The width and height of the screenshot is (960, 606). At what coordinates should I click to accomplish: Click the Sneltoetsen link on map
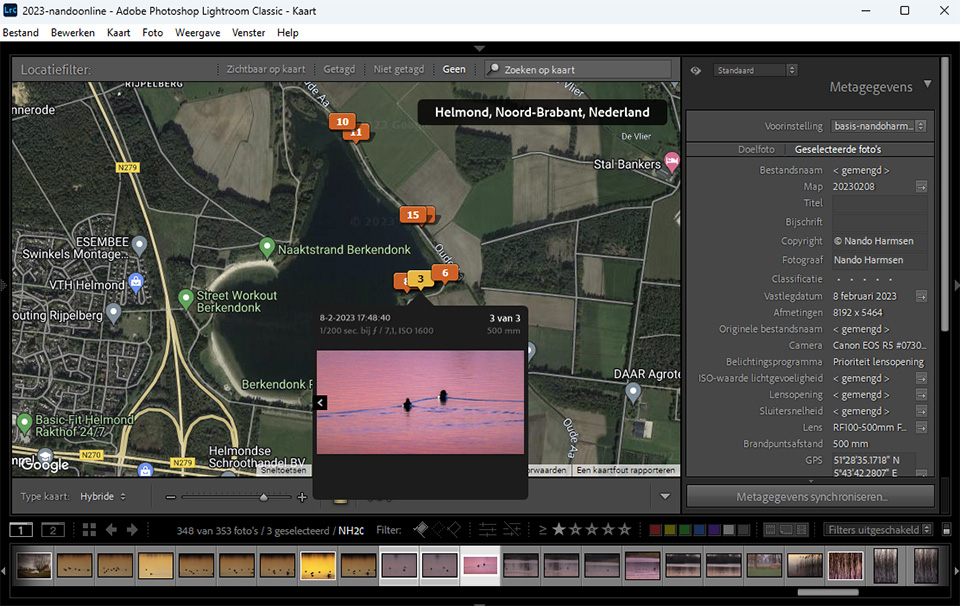pyautogui.click(x=283, y=470)
